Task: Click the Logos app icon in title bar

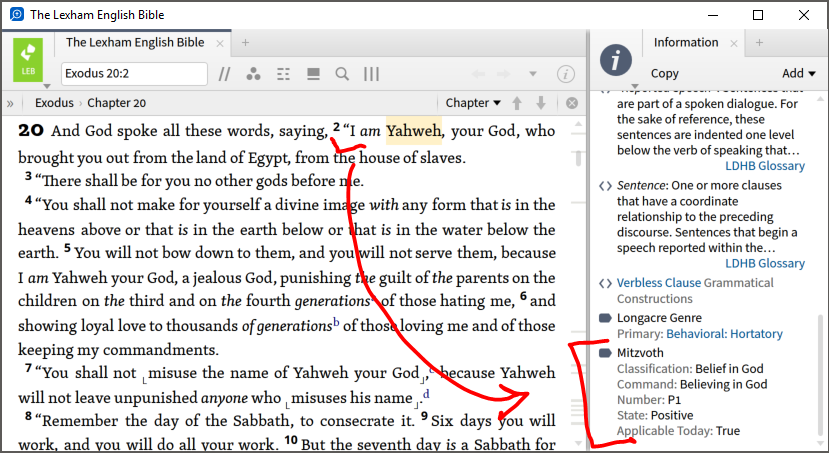Action: 17,14
